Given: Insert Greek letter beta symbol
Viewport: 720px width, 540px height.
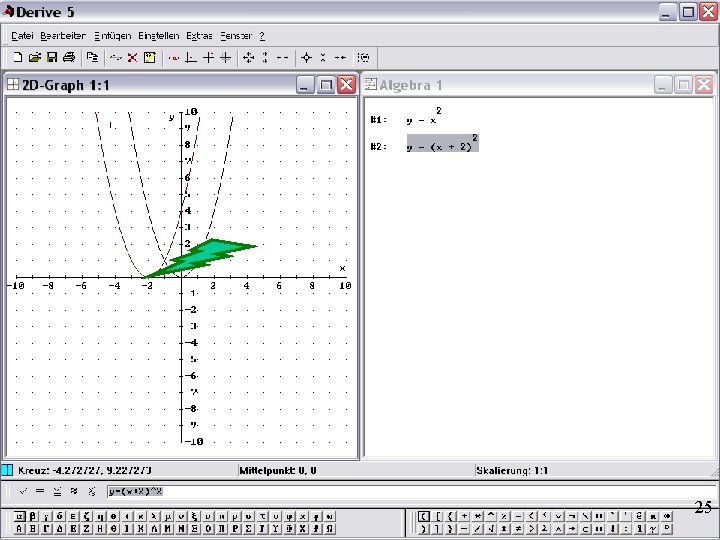Looking at the screenshot, I should (33, 516).
